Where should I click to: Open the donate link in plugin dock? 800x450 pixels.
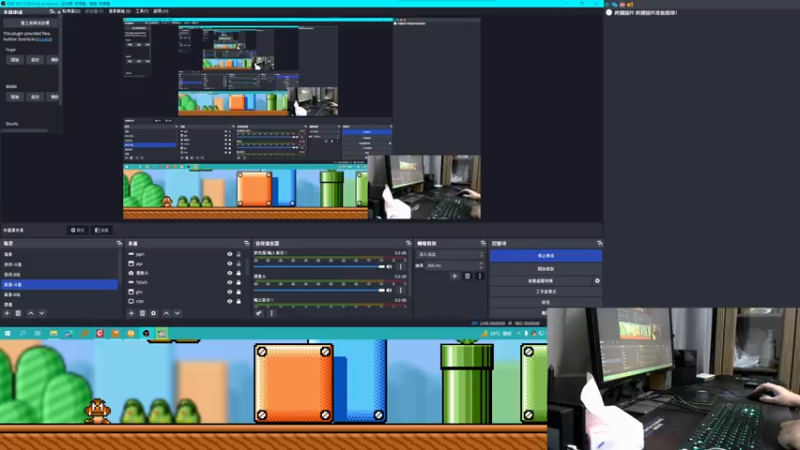tap(44, 39)
